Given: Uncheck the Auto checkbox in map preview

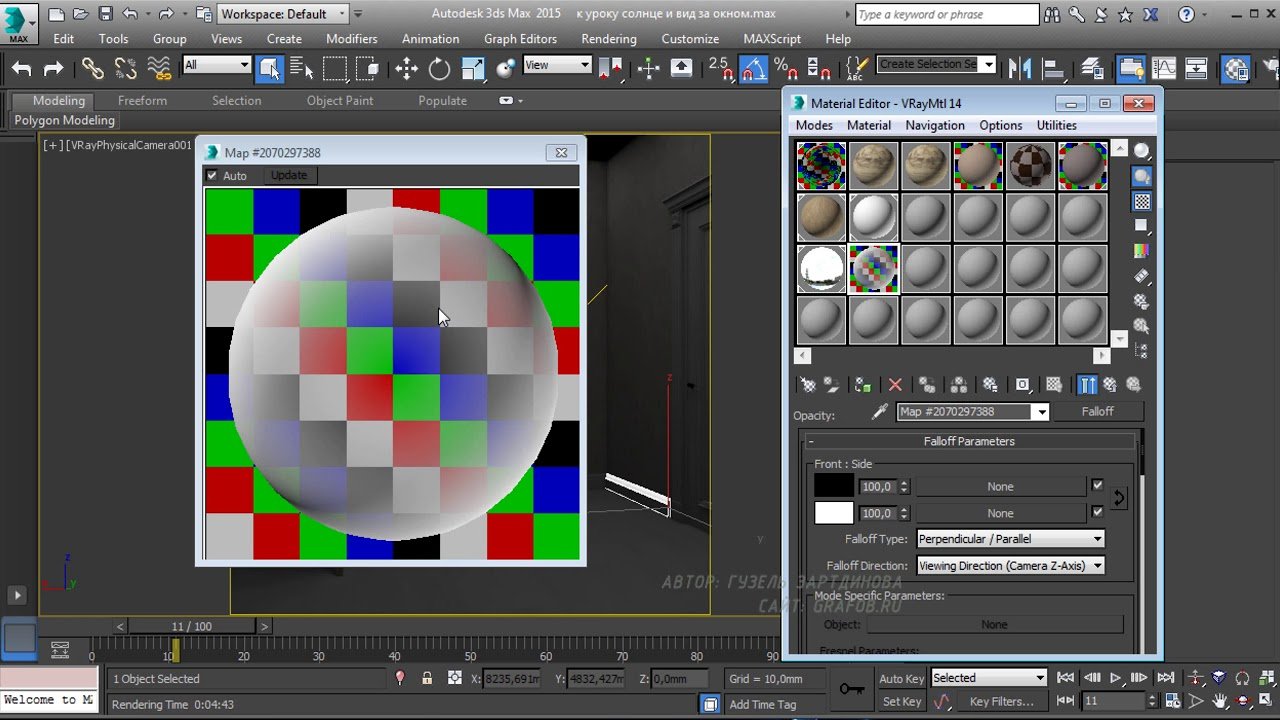Looking at the screenshot, I should point(211,176).
